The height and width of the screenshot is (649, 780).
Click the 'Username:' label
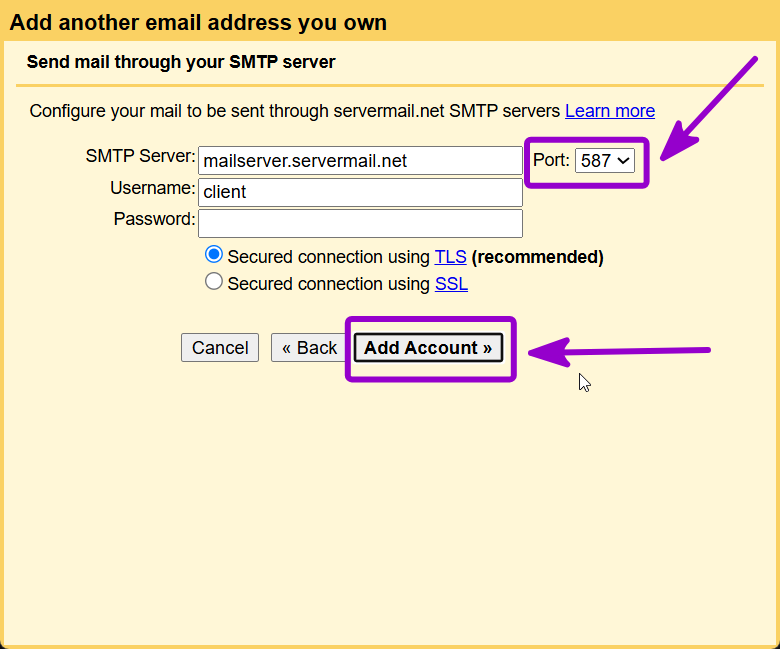click(153, 188)
